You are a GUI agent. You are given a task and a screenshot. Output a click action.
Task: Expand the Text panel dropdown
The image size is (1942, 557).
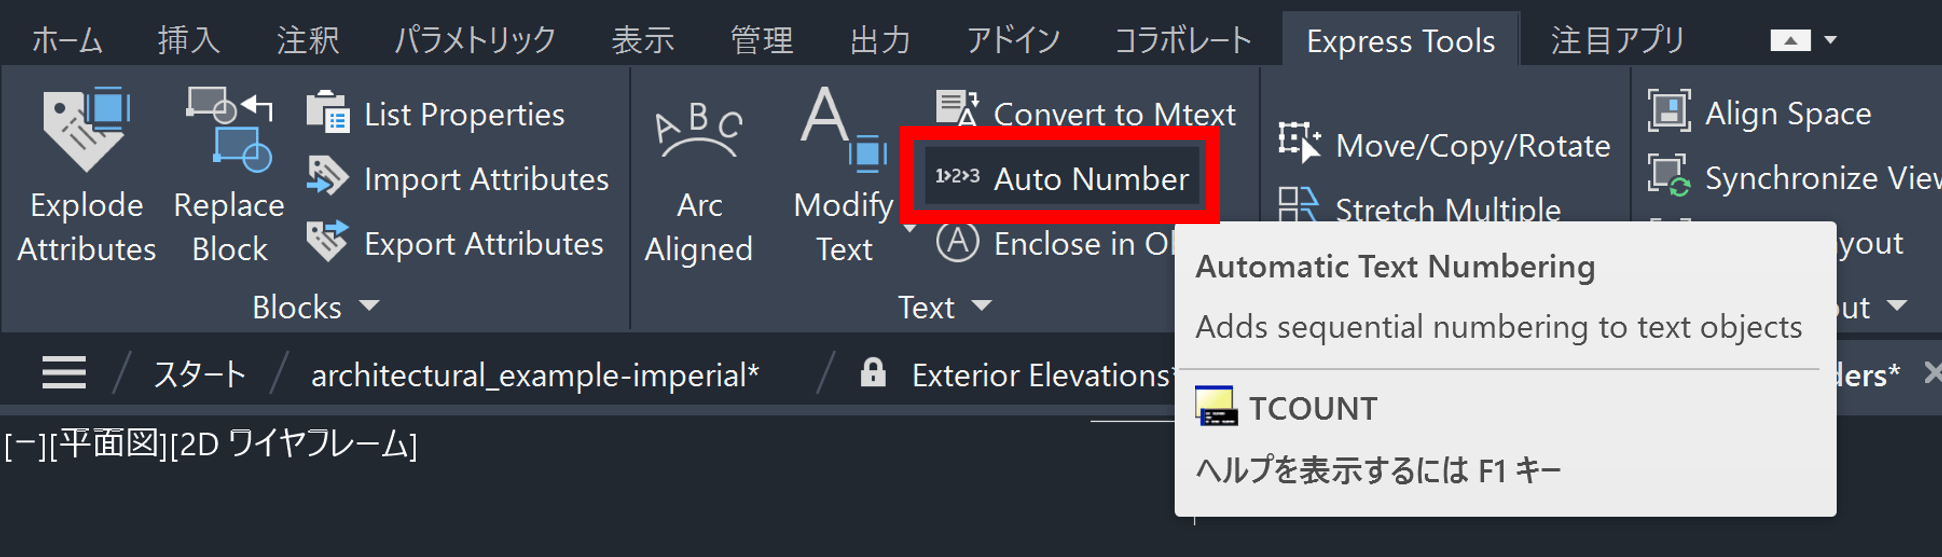(981, 306)
